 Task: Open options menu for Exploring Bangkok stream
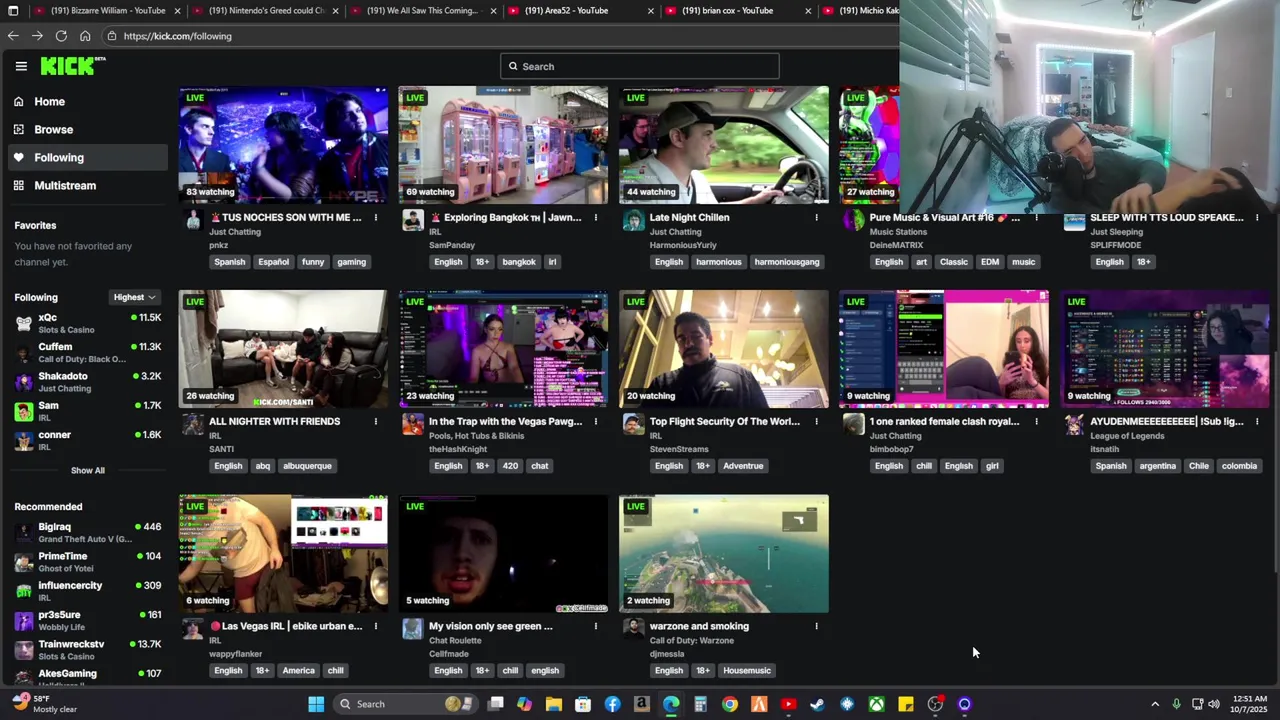tap(596, 217)
